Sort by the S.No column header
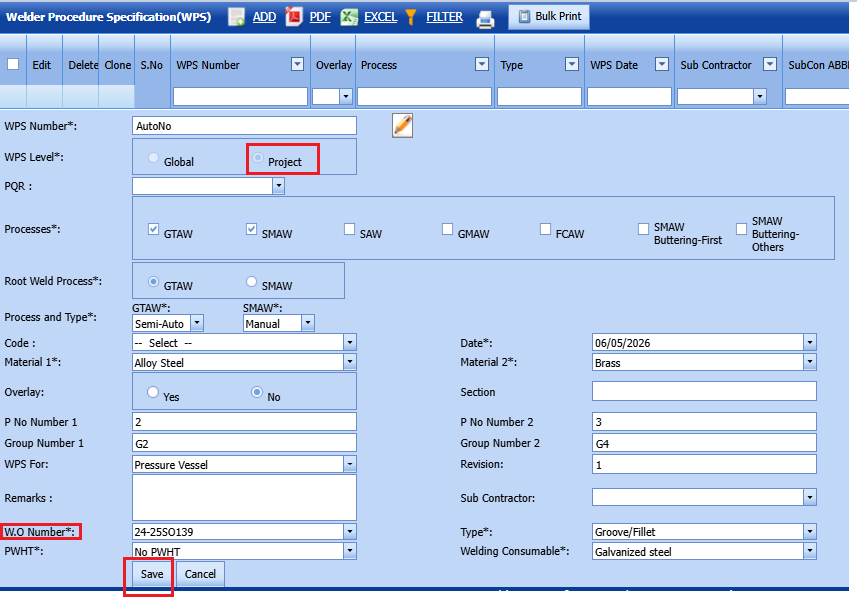 coord(152,65)
